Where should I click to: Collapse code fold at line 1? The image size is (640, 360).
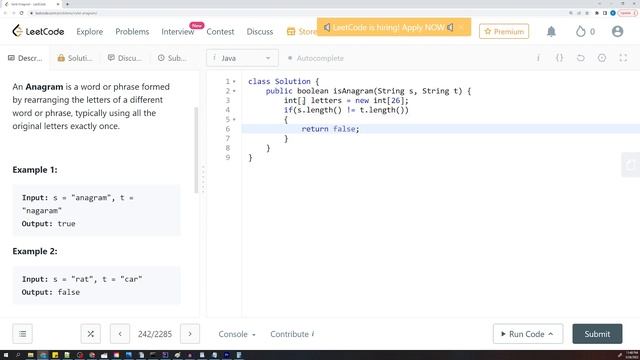tap(234, 82)
